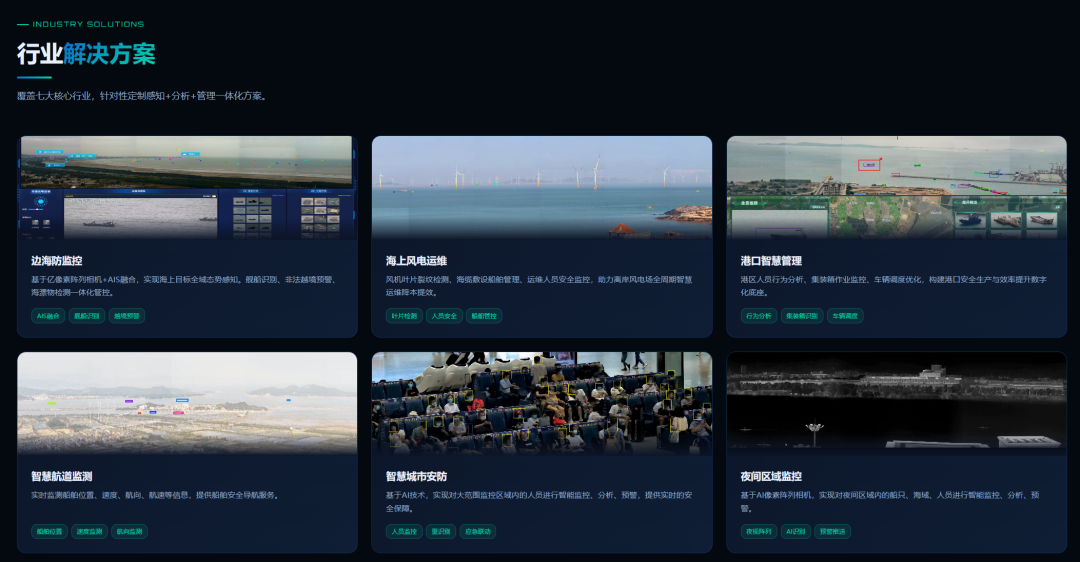Select the 行为分析 tag
The image size is (1080, 562).
point(758,316)
